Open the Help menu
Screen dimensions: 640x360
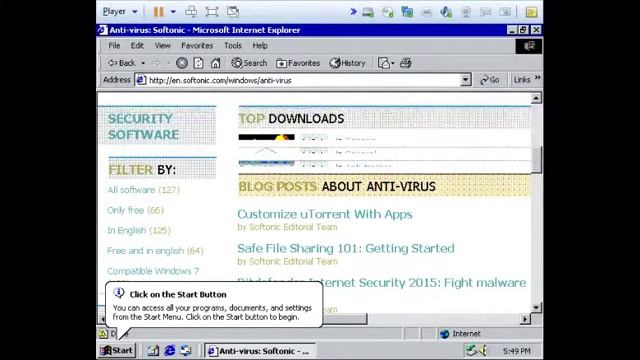260,46
